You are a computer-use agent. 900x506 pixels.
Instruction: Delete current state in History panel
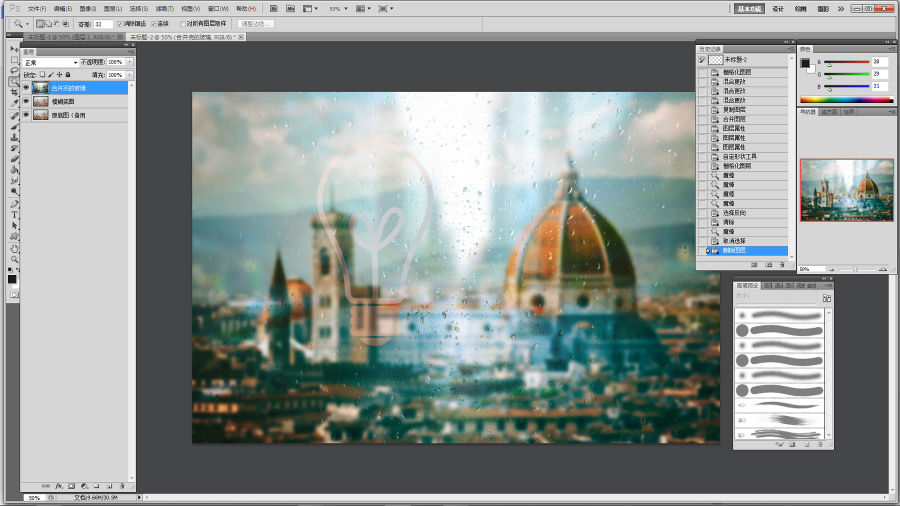[781, 265]
